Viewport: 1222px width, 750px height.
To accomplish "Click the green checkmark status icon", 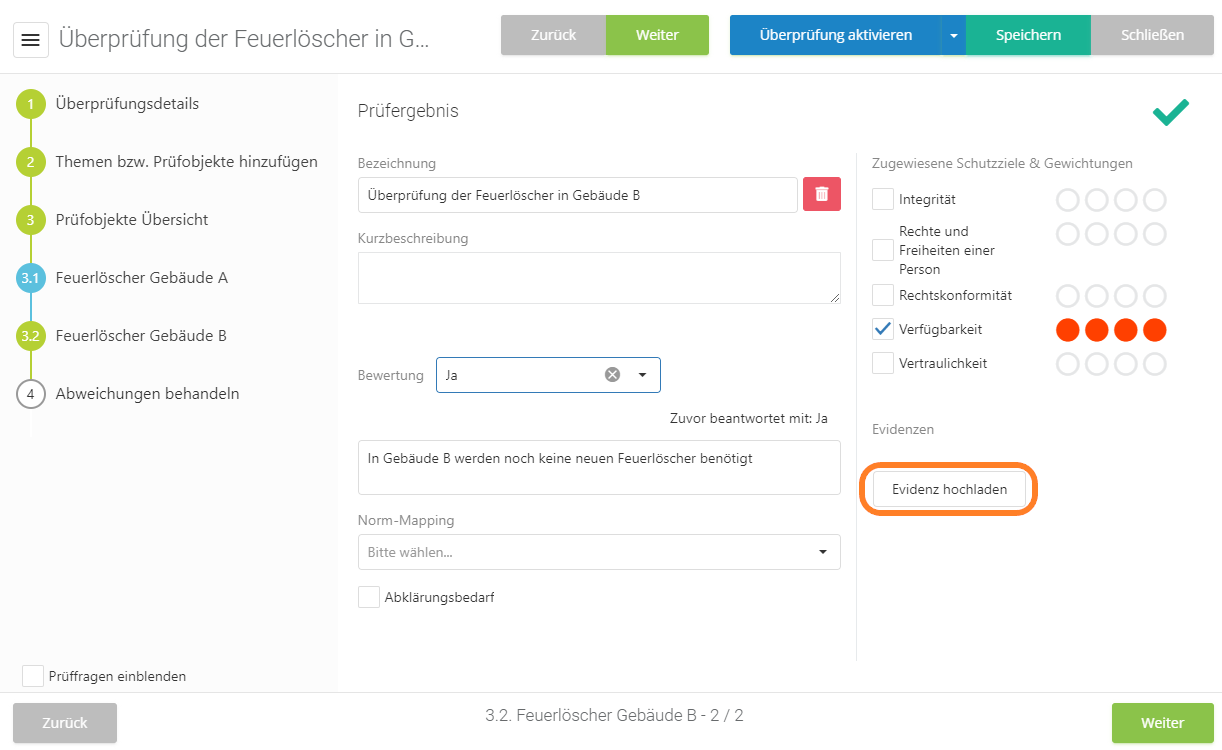I will (x=1170, y=112).
